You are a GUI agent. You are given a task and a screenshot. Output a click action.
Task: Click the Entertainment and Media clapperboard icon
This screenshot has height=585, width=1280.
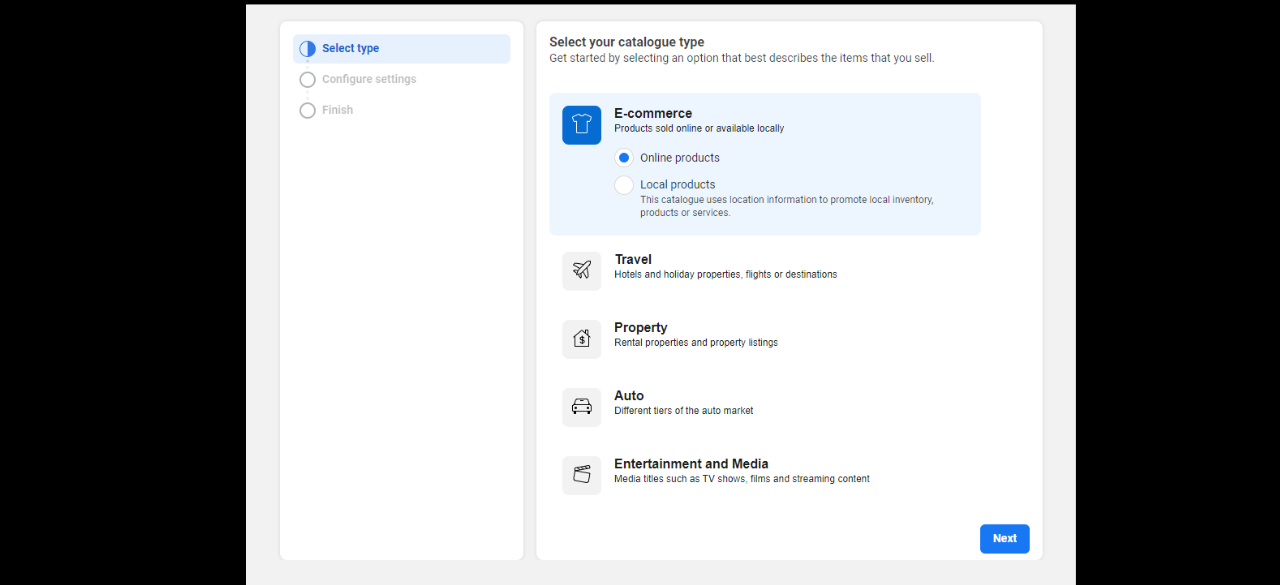581,475
